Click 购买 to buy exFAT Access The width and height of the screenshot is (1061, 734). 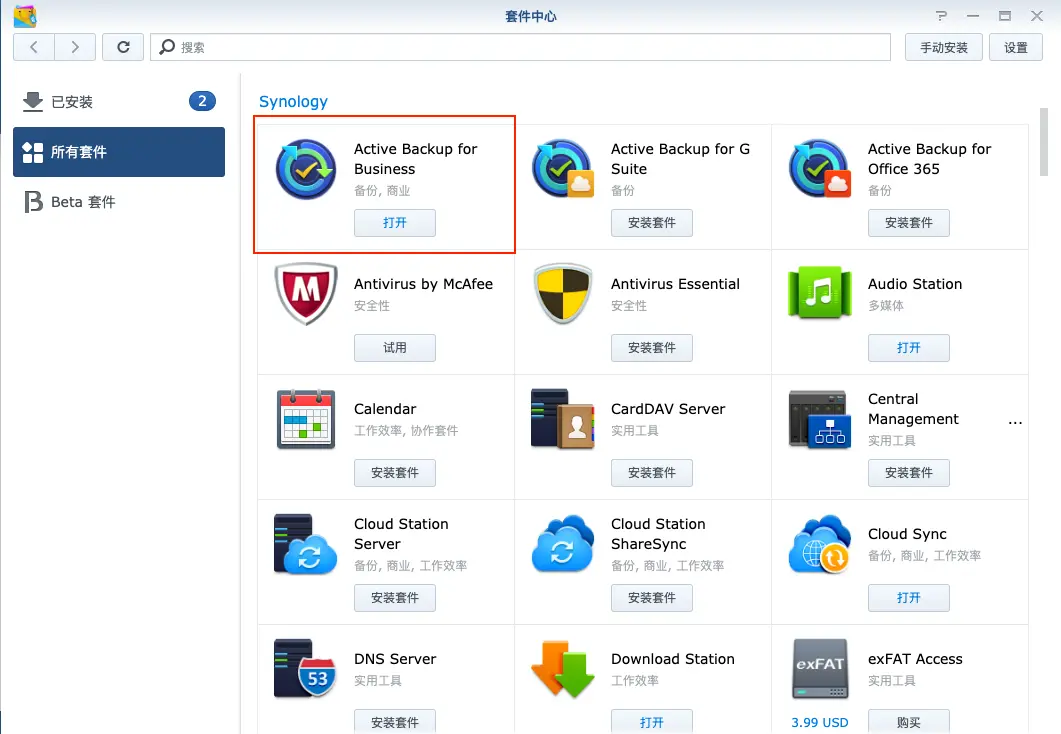click(909, 722)
